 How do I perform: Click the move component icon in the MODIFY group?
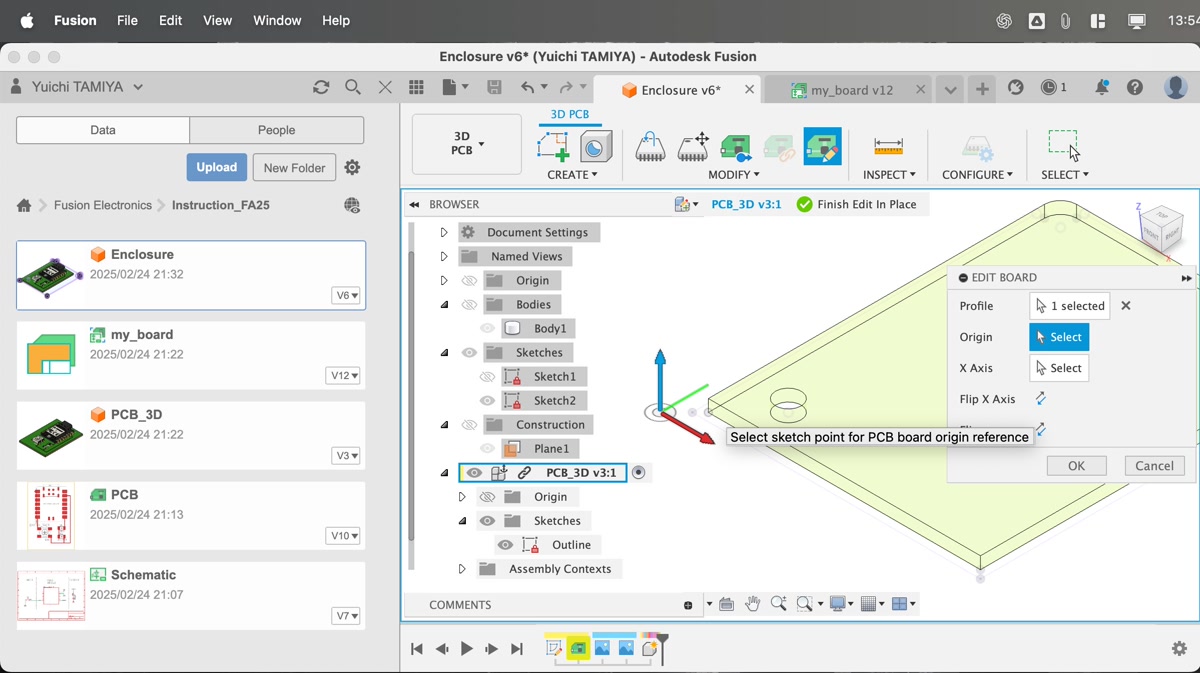click(x=693, y=147)
